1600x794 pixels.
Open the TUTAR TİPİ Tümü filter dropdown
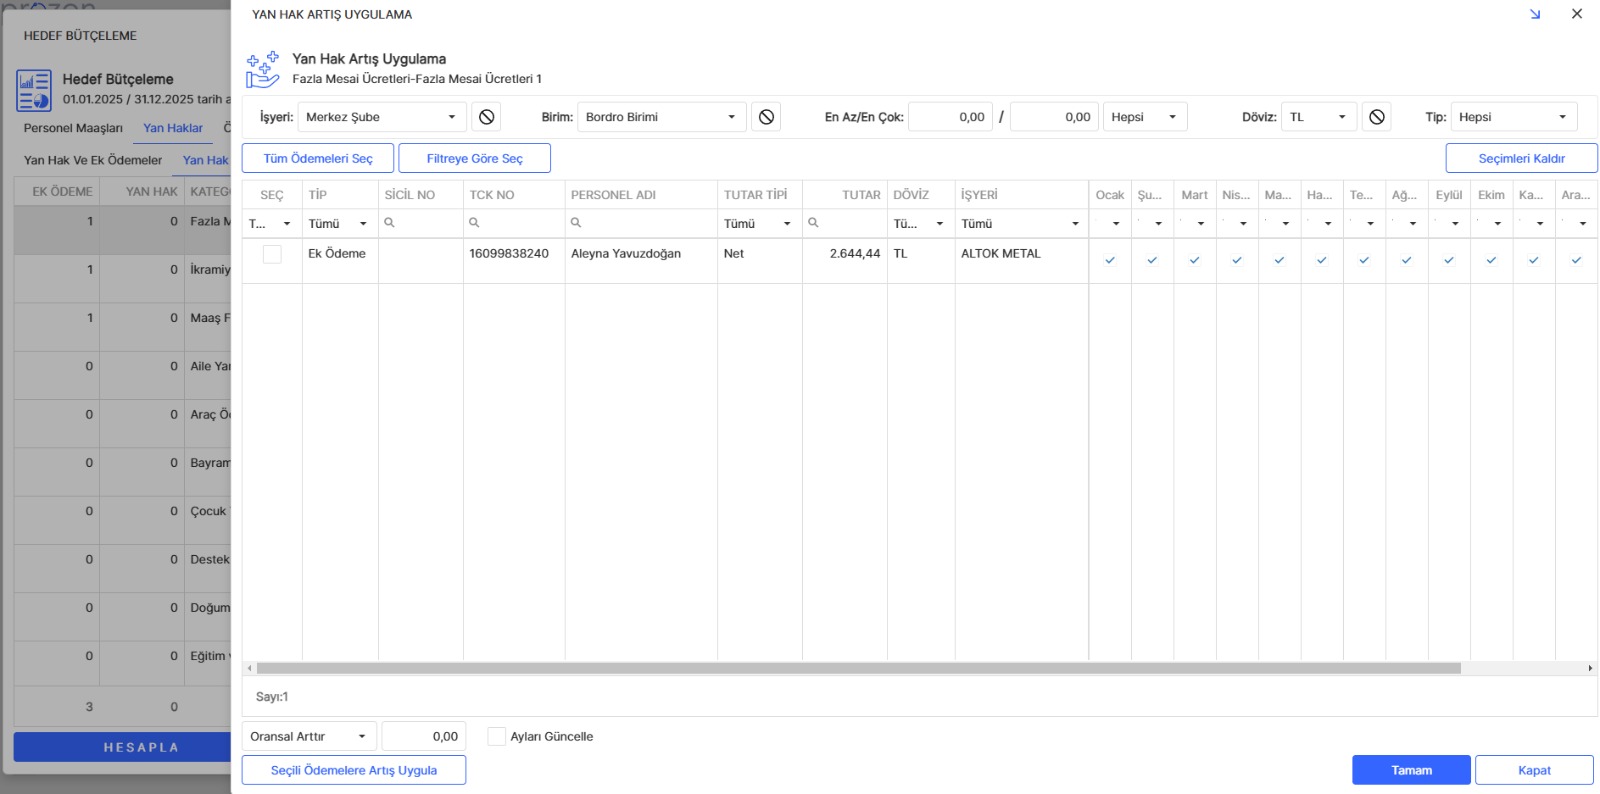pyautogui.click(x=758, y=224)
